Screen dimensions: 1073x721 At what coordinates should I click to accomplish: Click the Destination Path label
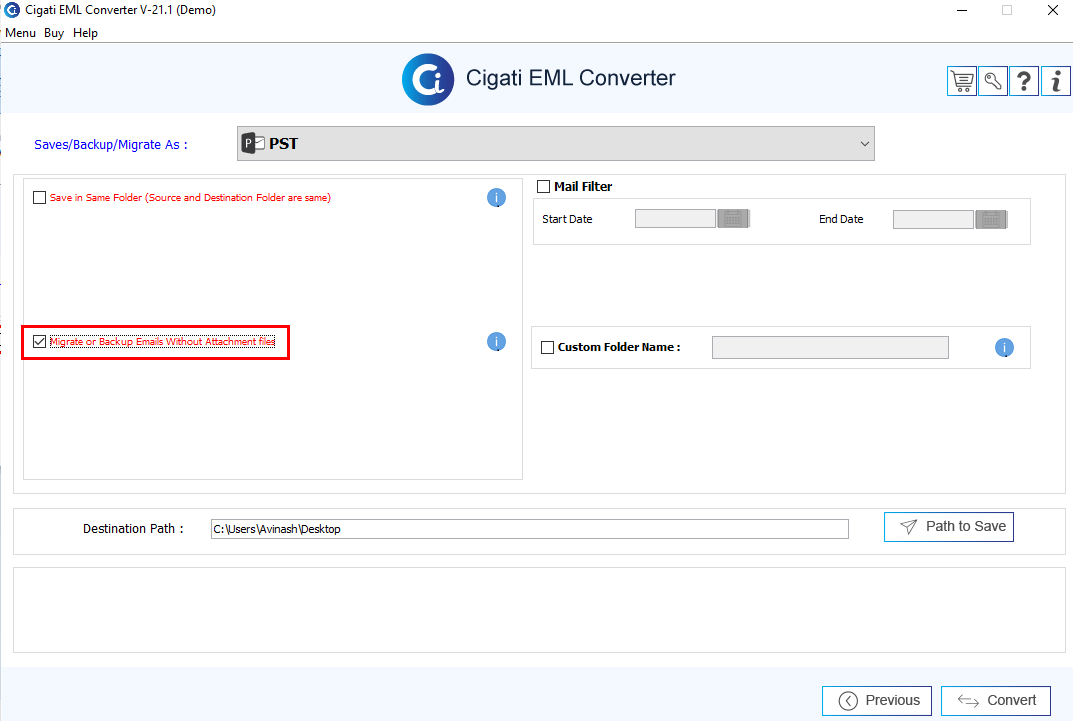pyautogui.click(x=133, y=529)
